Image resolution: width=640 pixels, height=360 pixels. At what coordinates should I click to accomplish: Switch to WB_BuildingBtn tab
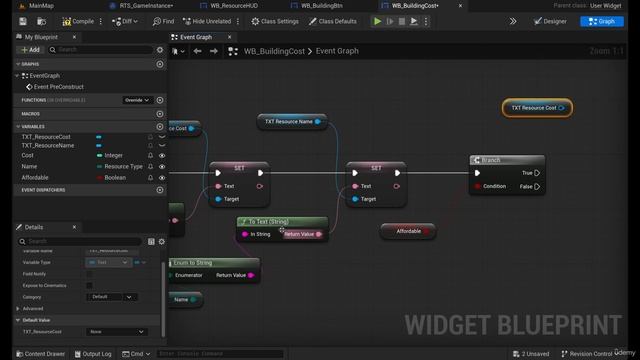click(x=317, y=6)
